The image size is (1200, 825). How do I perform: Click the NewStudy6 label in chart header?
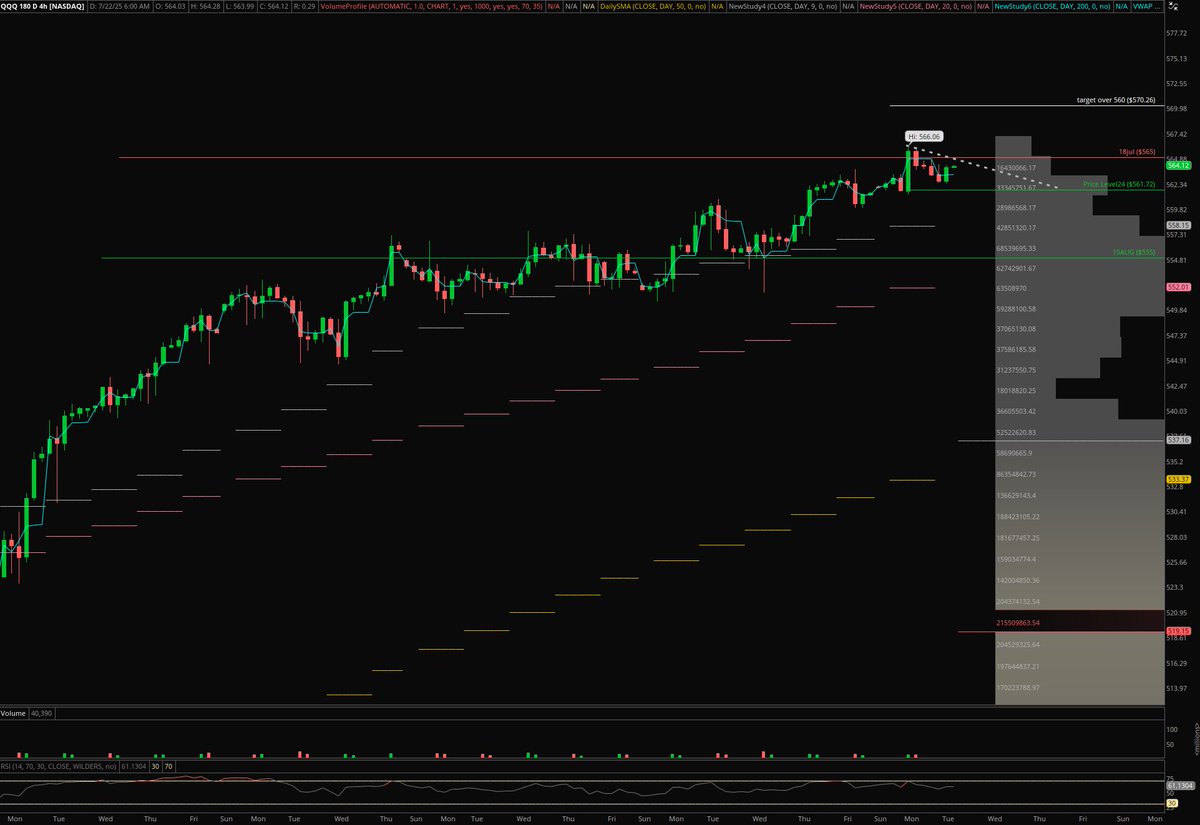click(x=1054, y=6)
